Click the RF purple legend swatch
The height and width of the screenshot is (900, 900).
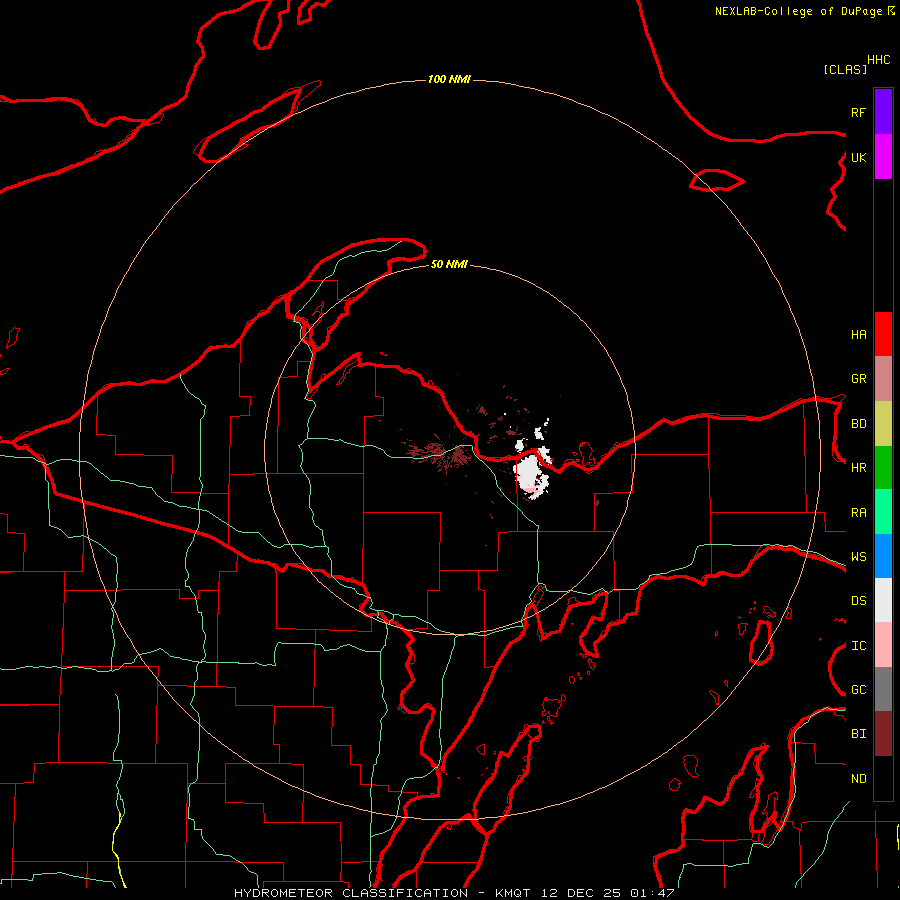(883, 112)
